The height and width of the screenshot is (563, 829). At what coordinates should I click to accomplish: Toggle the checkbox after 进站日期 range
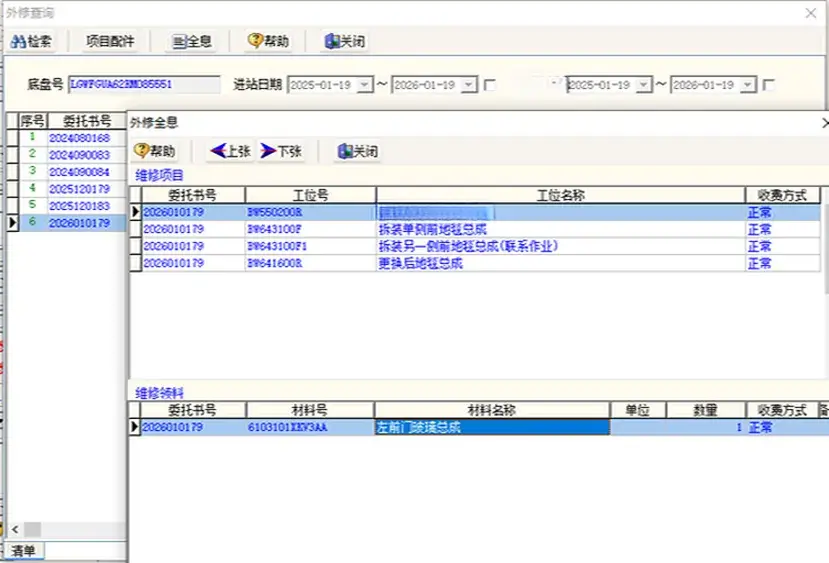point(490,86)
